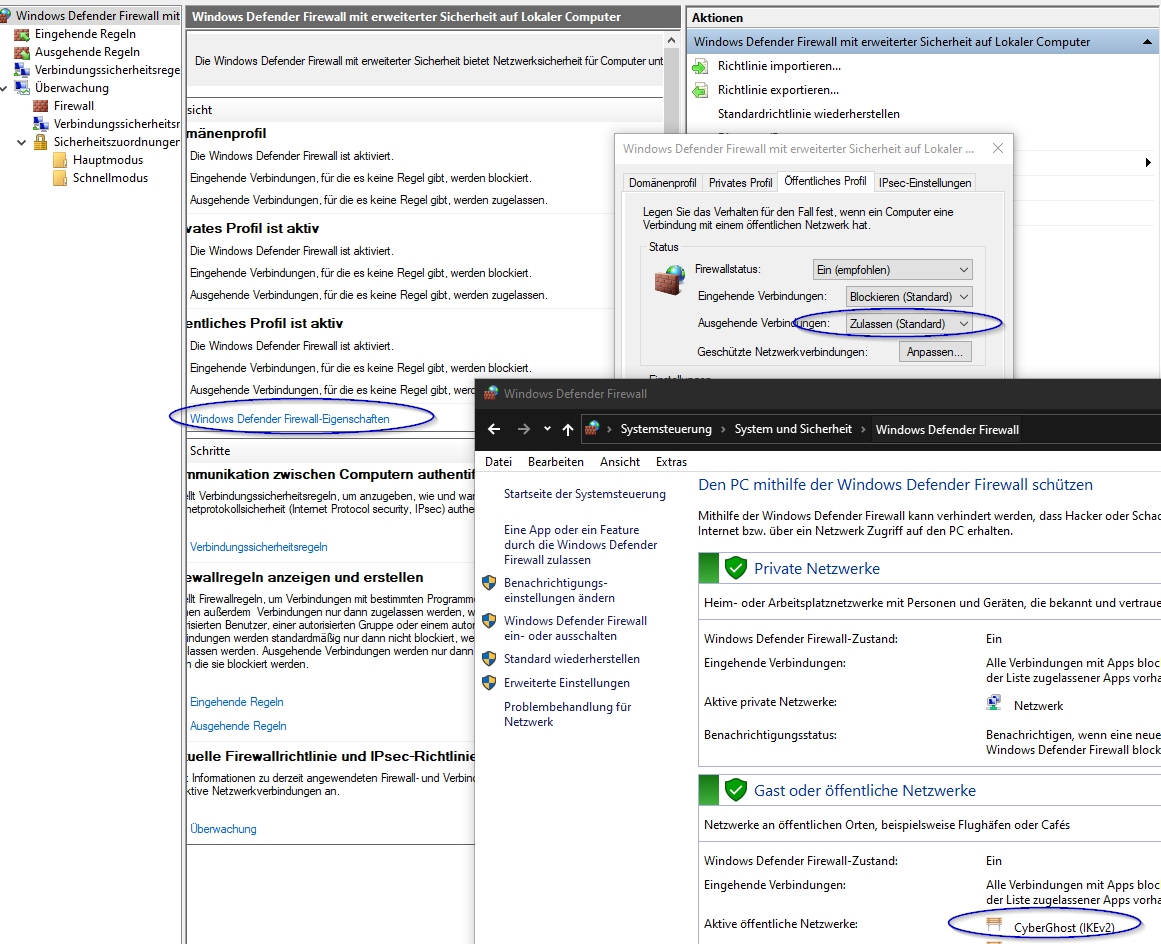Open the Firewallstatus dropdown
This screenshot has height=944, width=1161.
click(x=892, y=270)
